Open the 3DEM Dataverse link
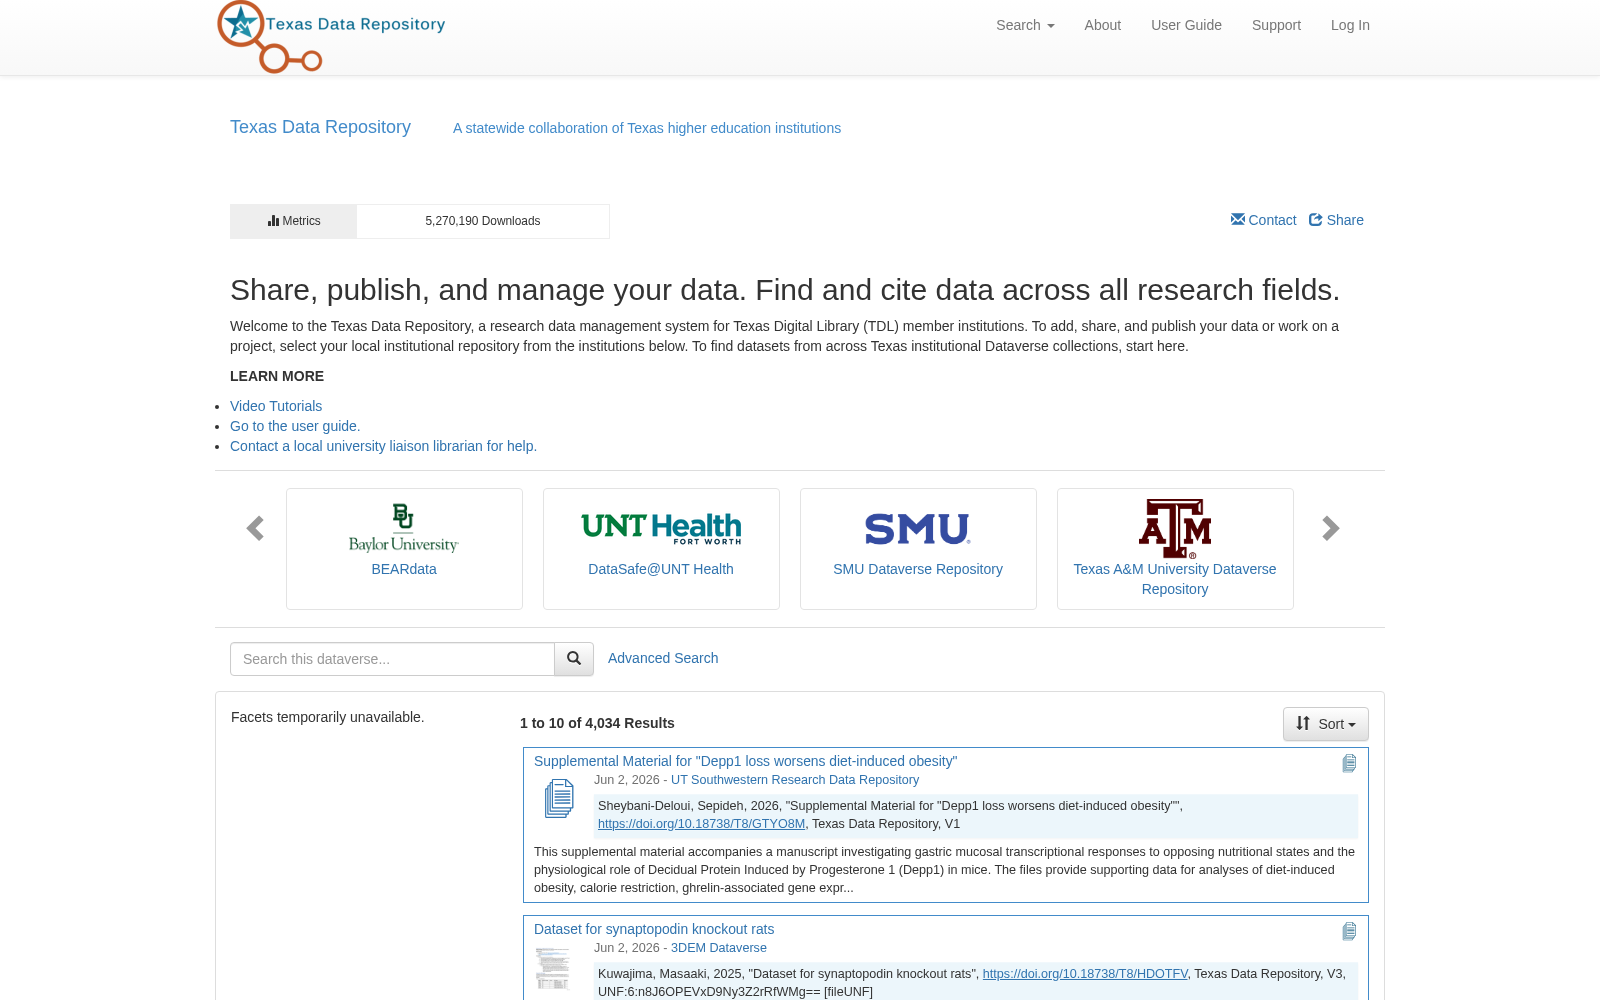This screenshot has height=1000, width=1600. 719,948
